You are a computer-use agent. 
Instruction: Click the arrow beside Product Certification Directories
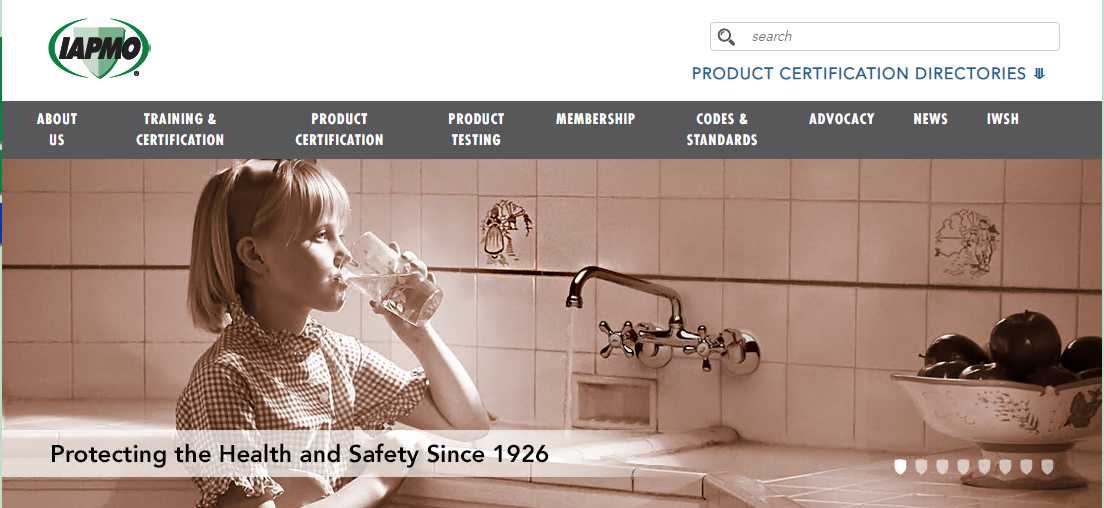(1039, 73)
